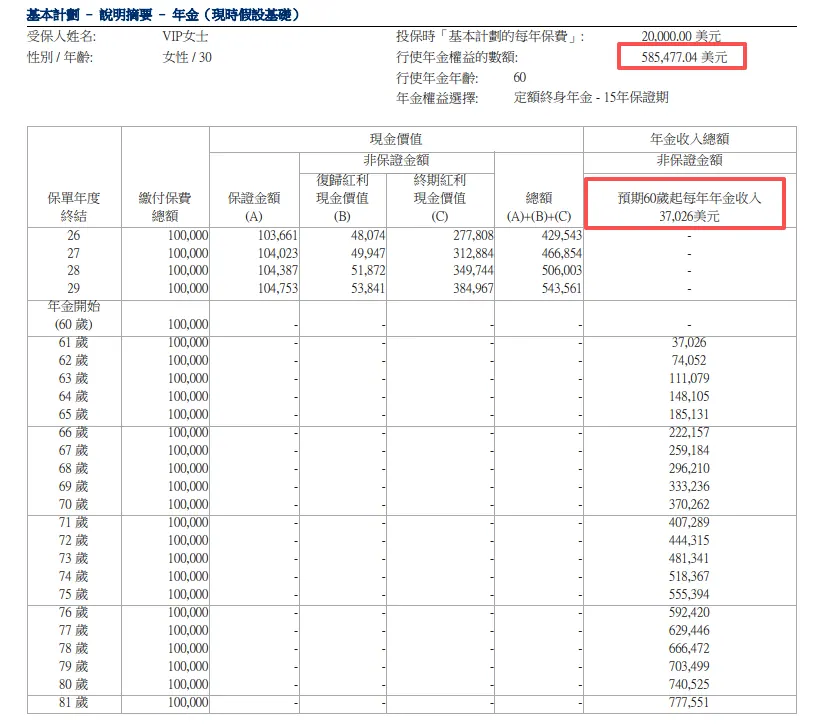Screen dimensions: 820x726
Task: Select the amount 585,477.04 美元
Action: [x=684, y=57]
